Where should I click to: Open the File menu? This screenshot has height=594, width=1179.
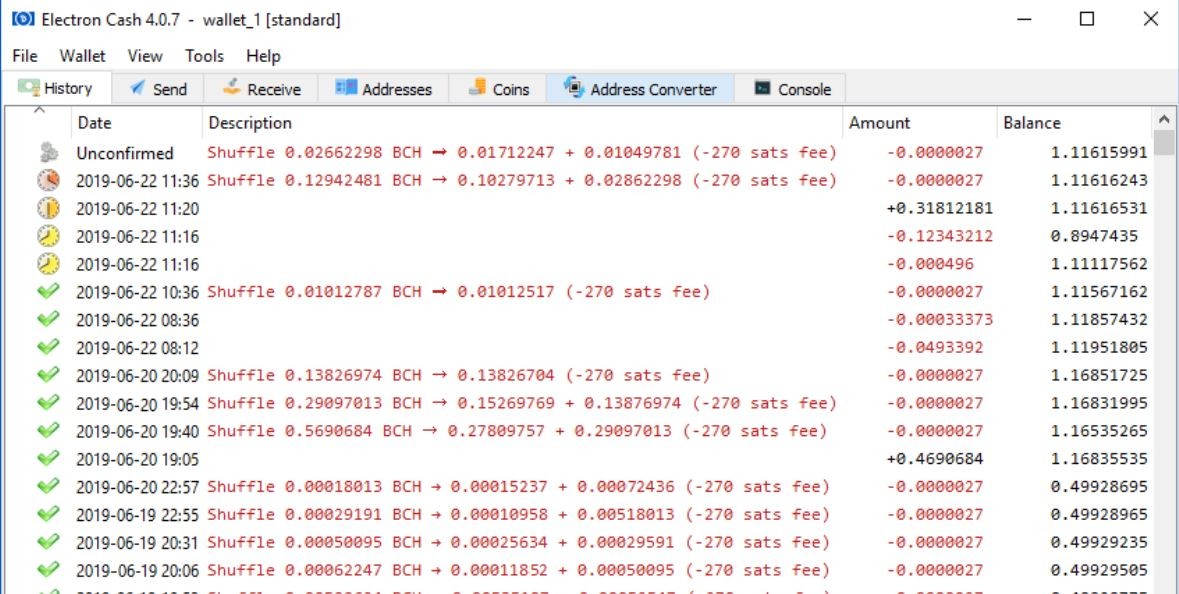pos(25,56)
